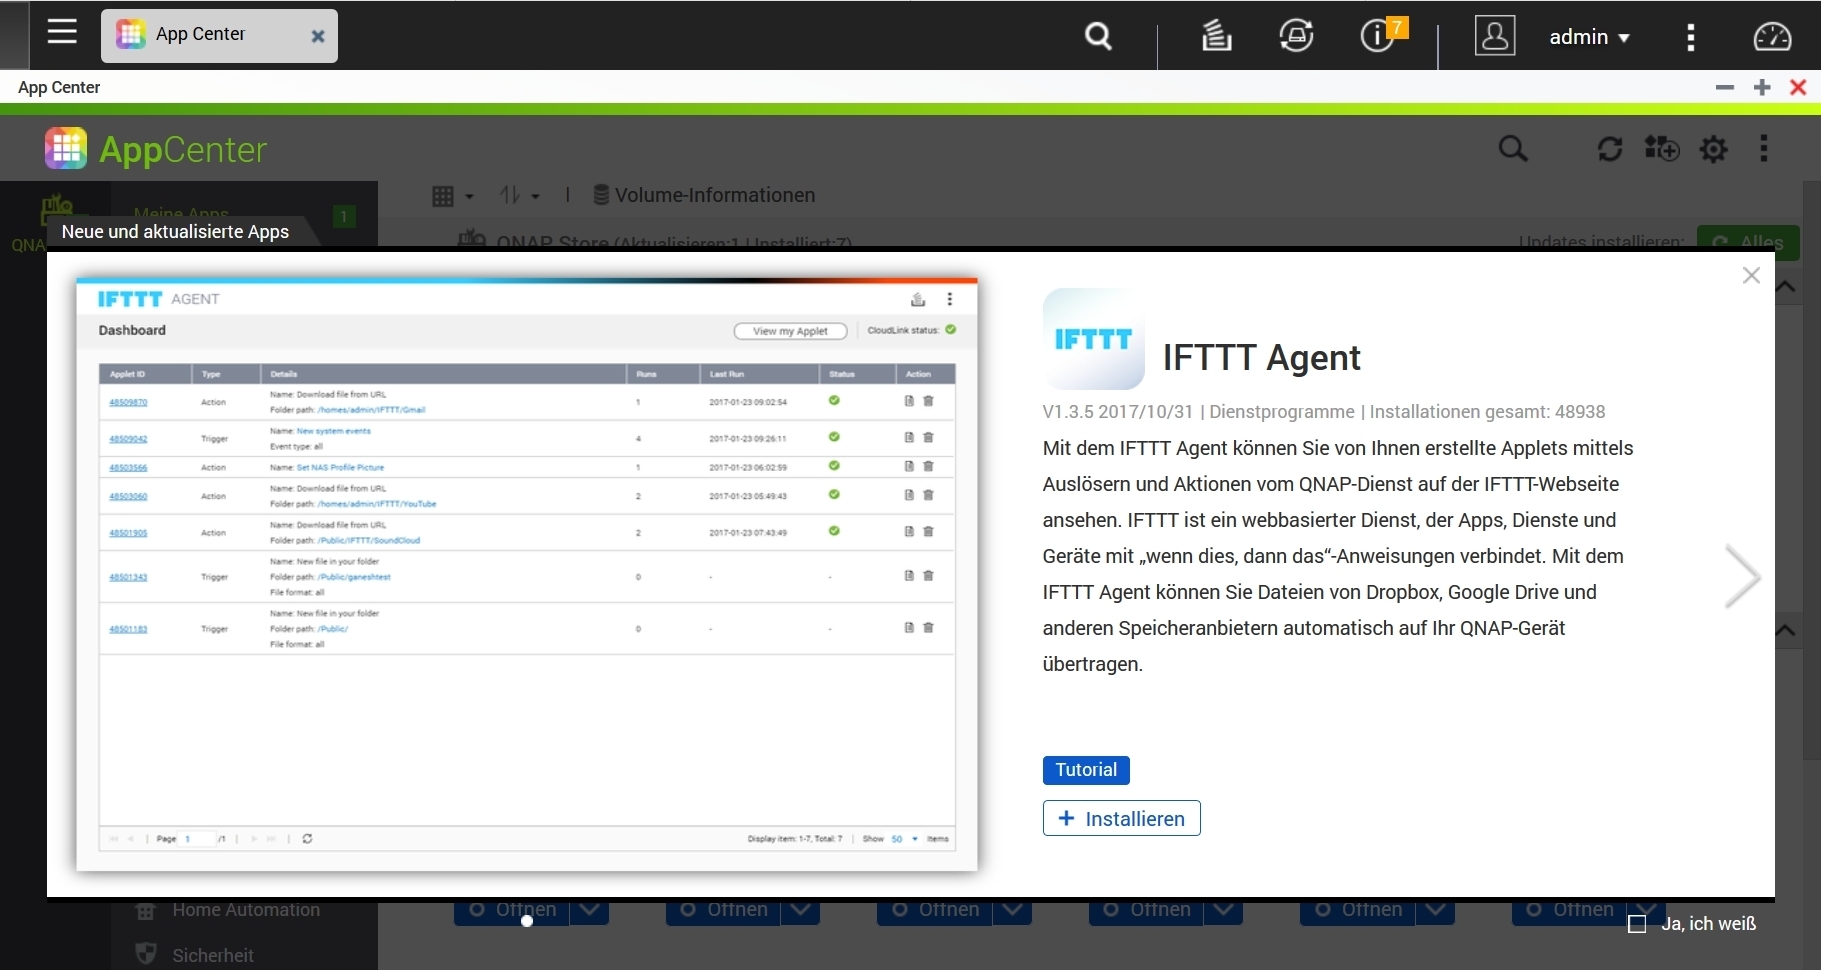Open external devices icon in top bar

tap(1296, 36)
